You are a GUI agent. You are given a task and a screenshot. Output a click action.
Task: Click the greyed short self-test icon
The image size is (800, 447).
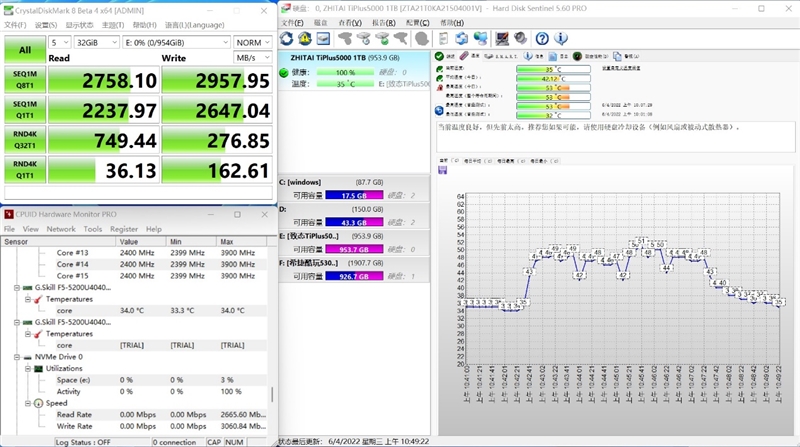[x=345, y=39]
